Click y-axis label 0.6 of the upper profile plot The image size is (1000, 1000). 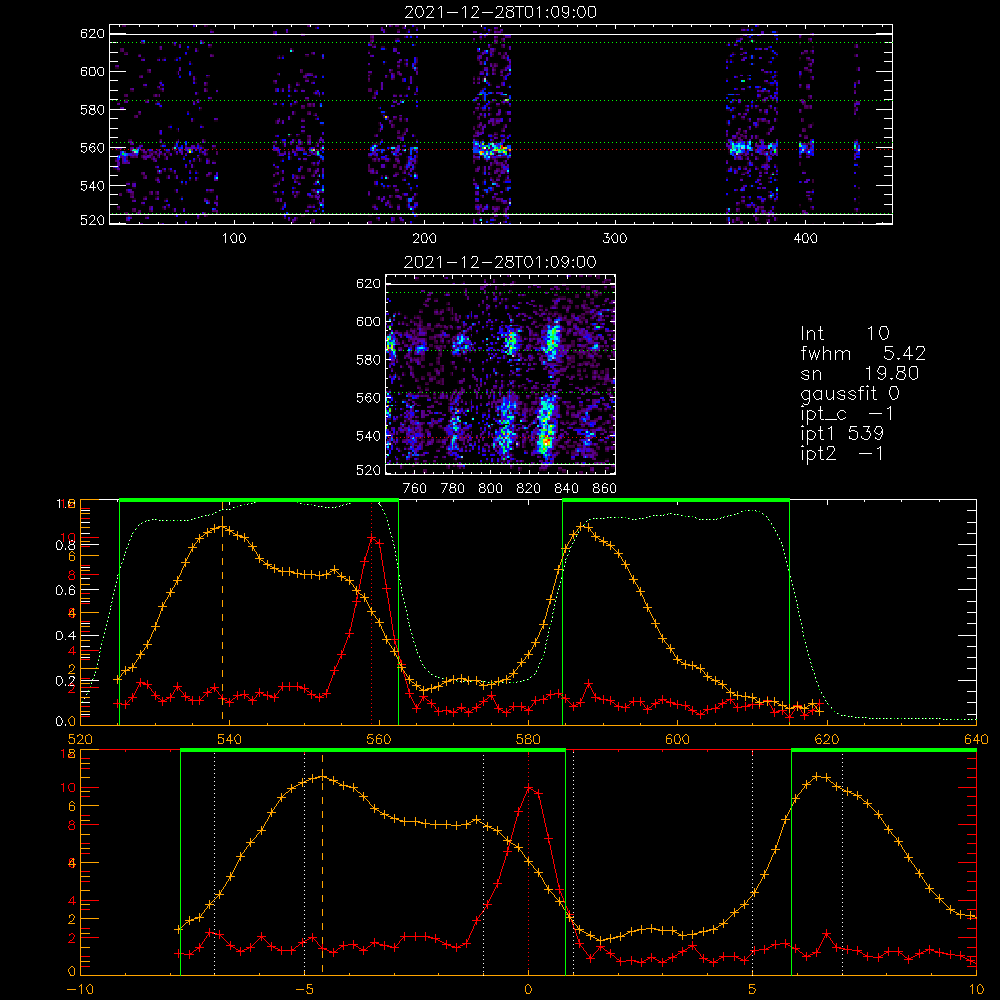tap(65, 590)
